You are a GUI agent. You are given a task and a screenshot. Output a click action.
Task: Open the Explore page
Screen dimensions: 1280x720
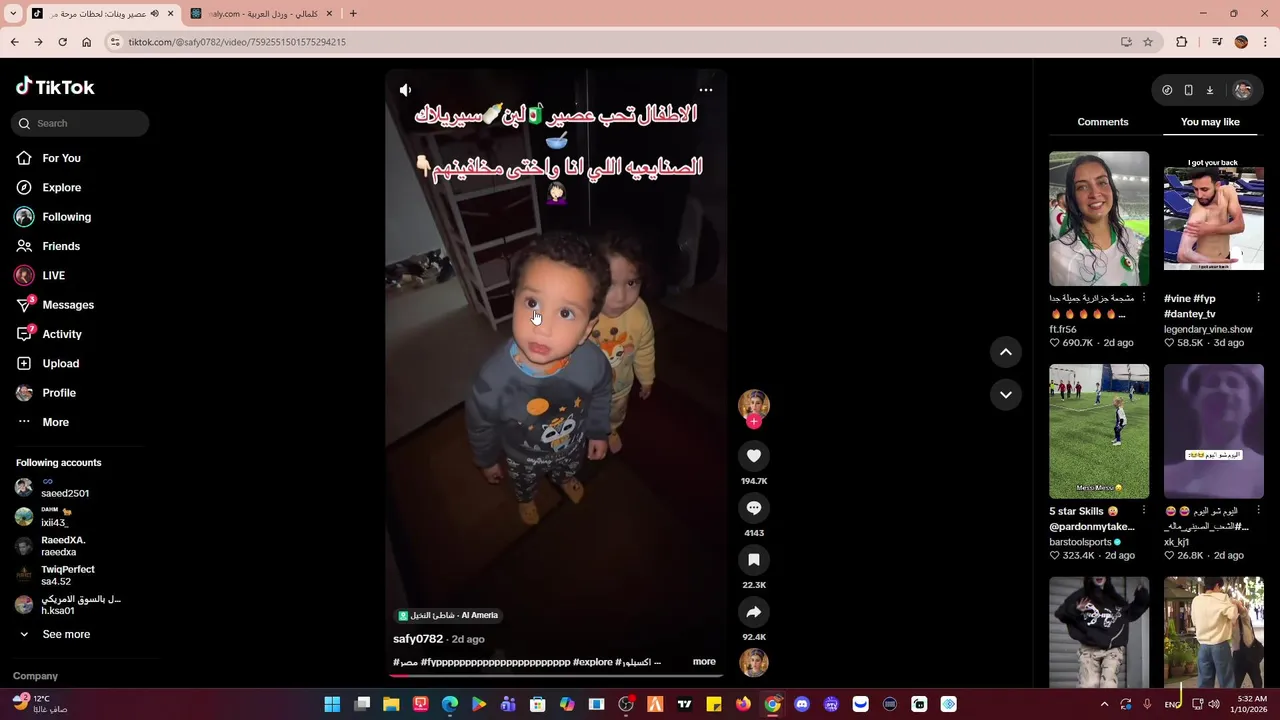(x=61, y=187)
